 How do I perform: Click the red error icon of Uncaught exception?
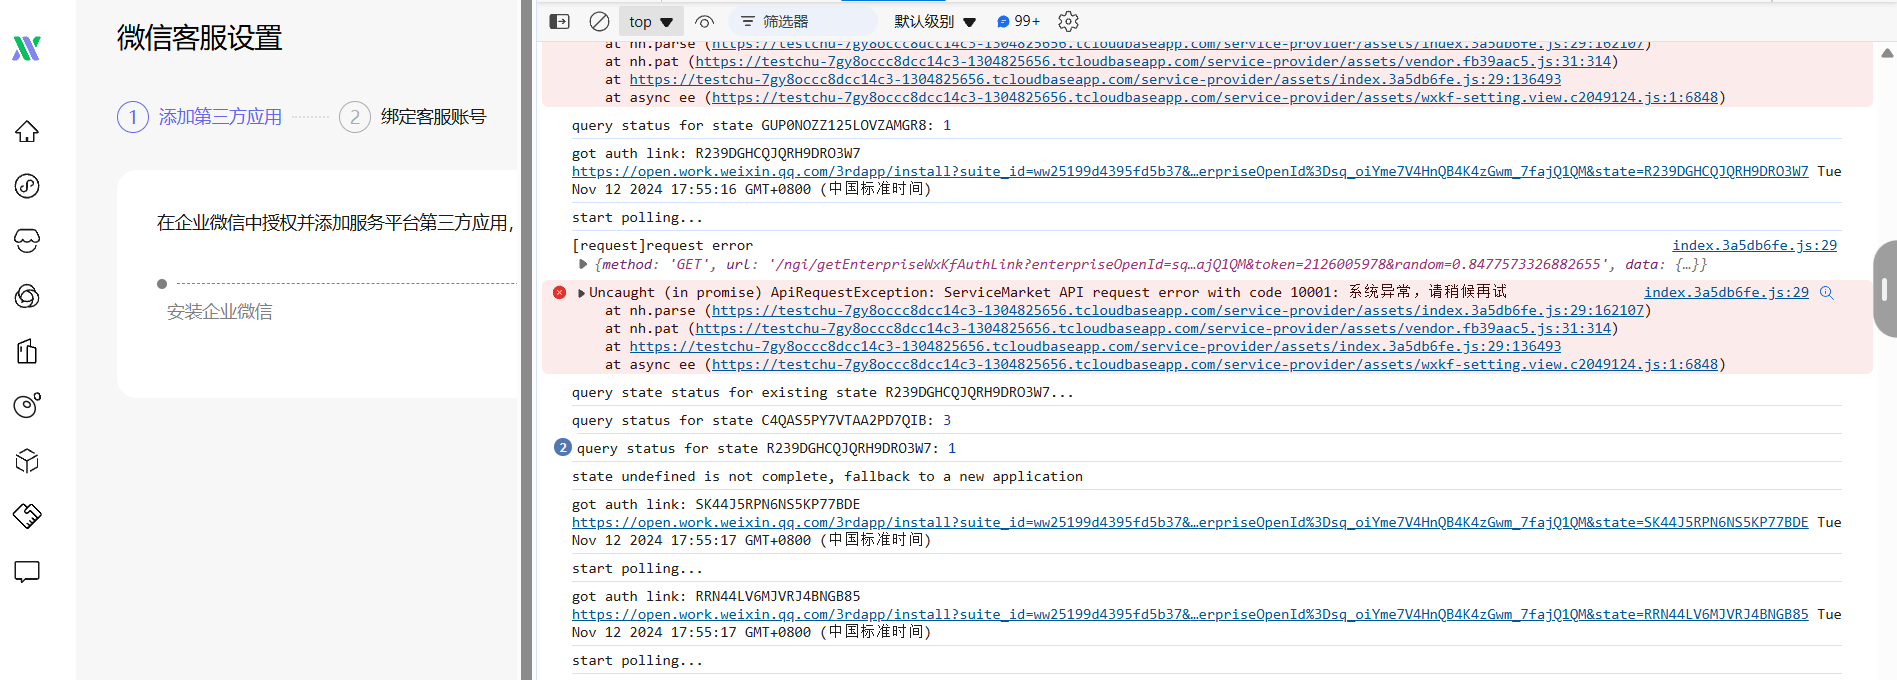coord(560,292)
